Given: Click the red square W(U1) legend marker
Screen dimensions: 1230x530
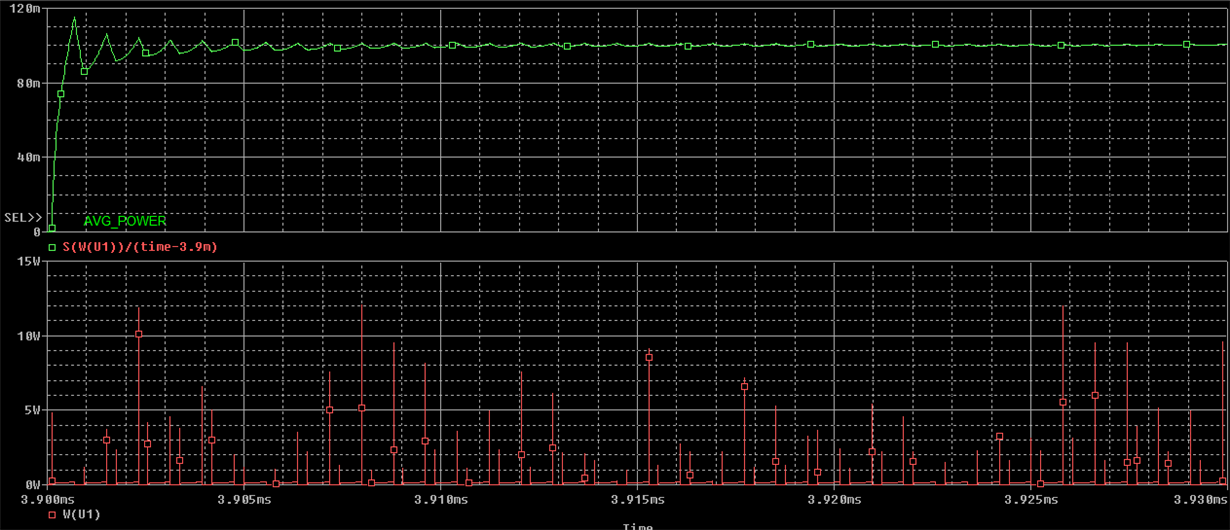Looking at the screenshot, I should click(52, 514).
